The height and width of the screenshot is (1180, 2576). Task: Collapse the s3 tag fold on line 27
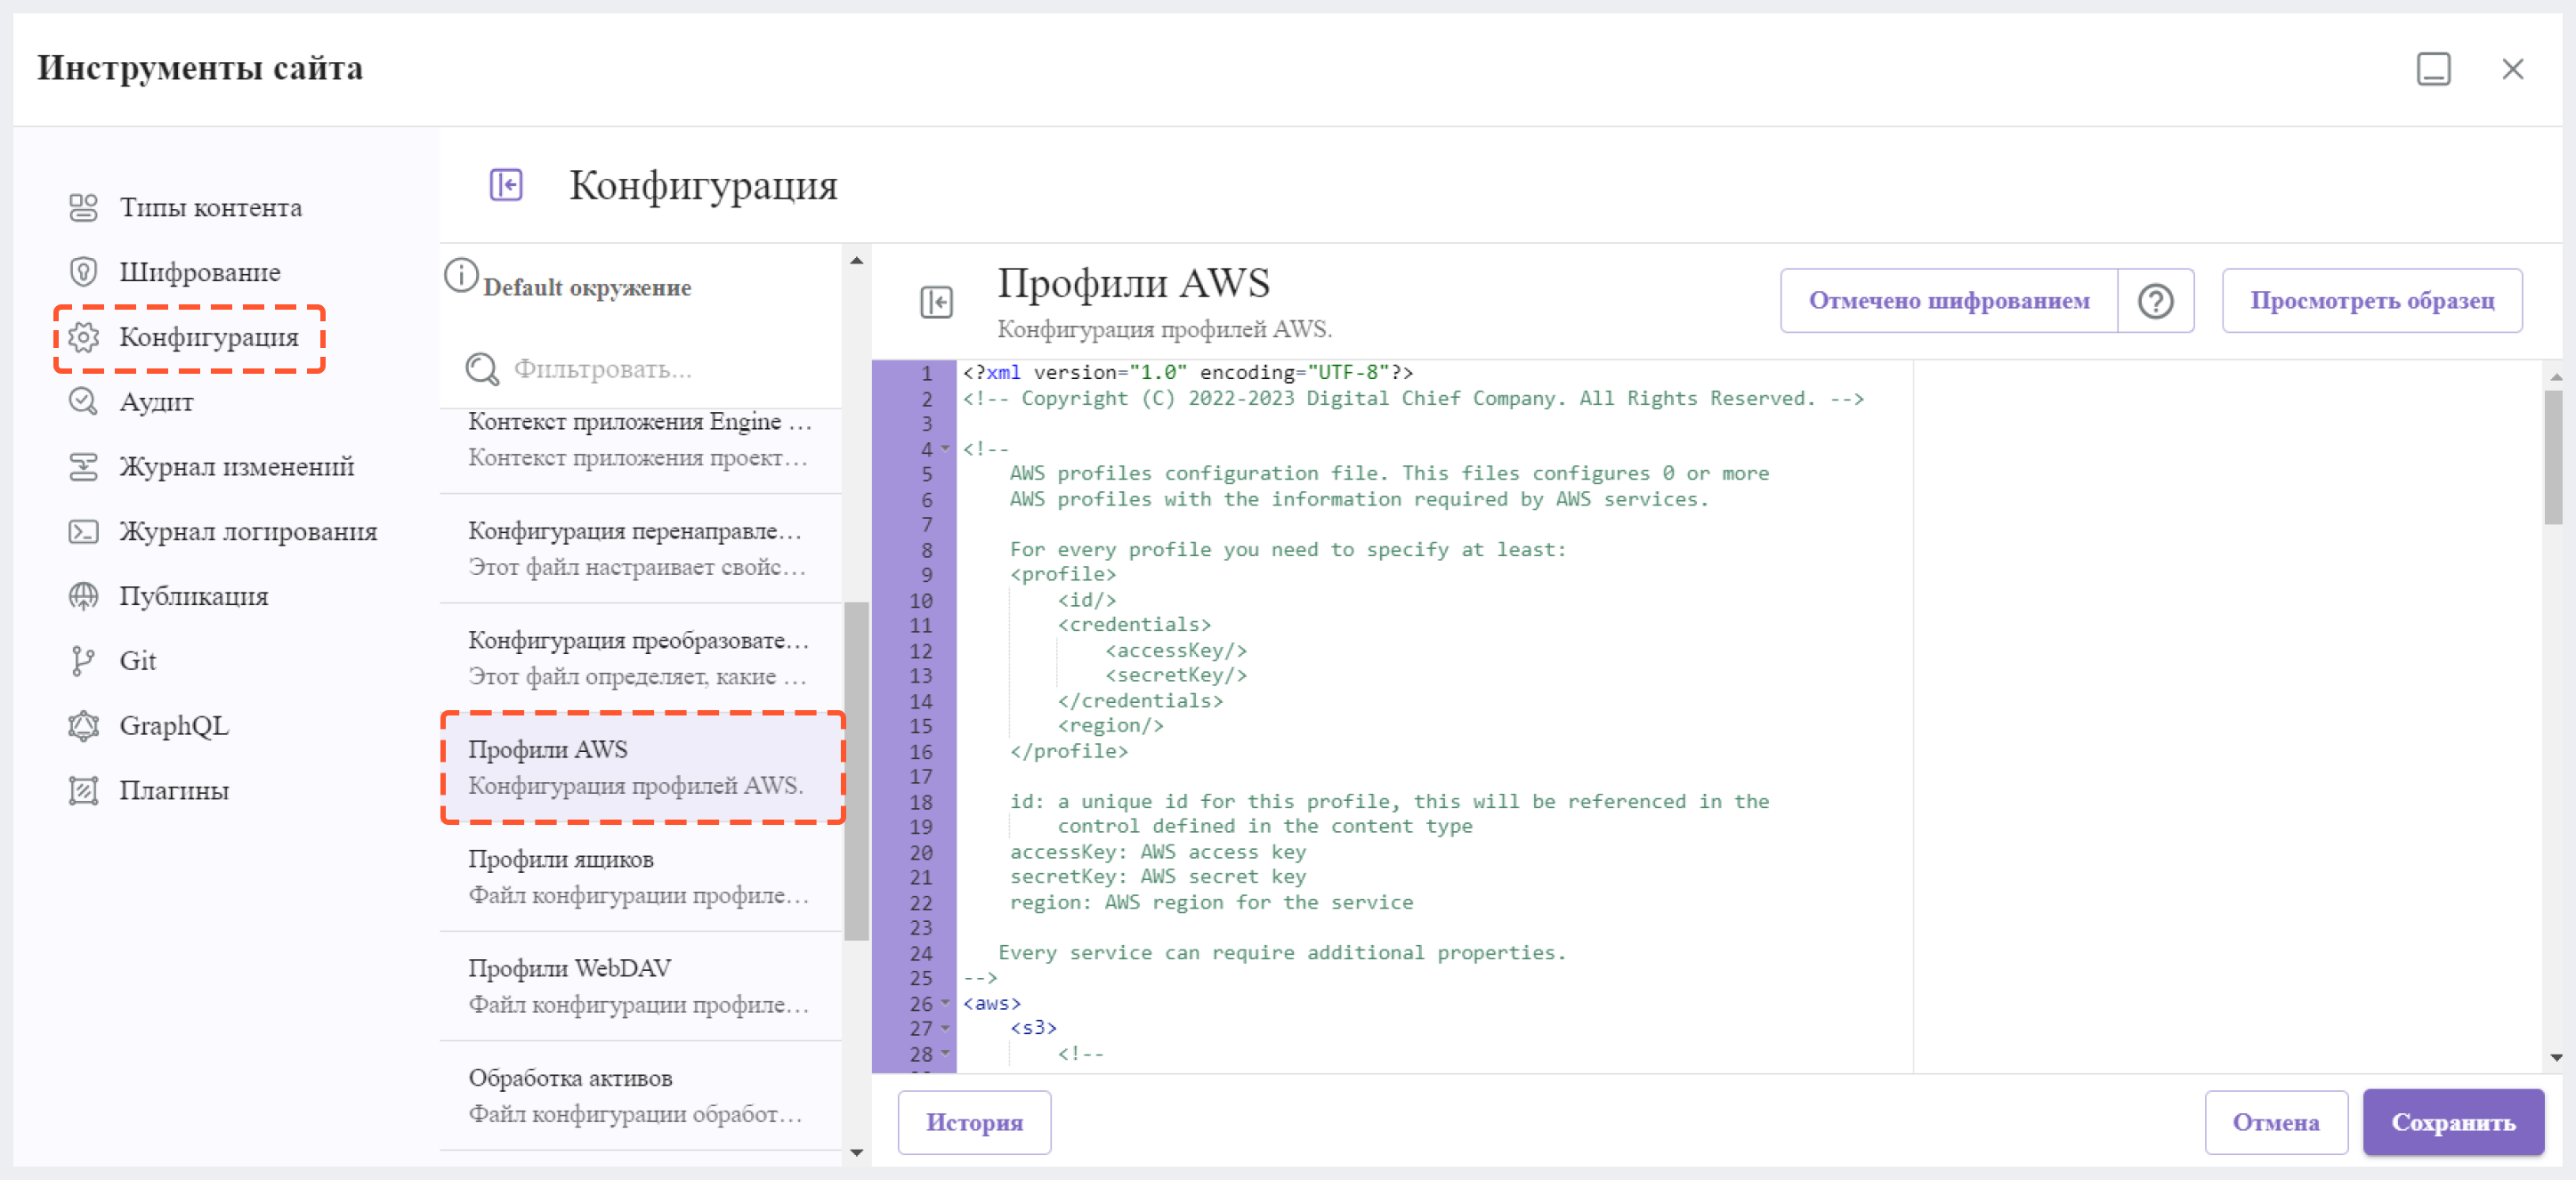[945, 1028]
